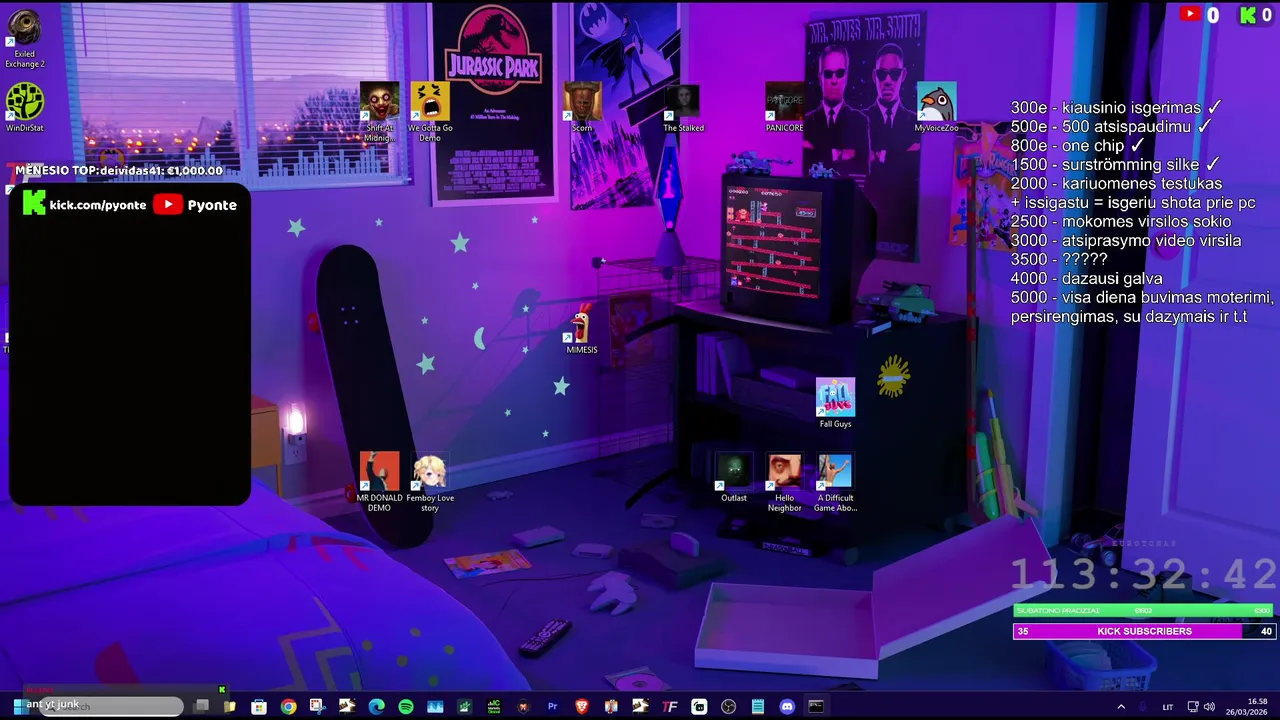Open Brave browser from the taskbar

pos(581,707)
